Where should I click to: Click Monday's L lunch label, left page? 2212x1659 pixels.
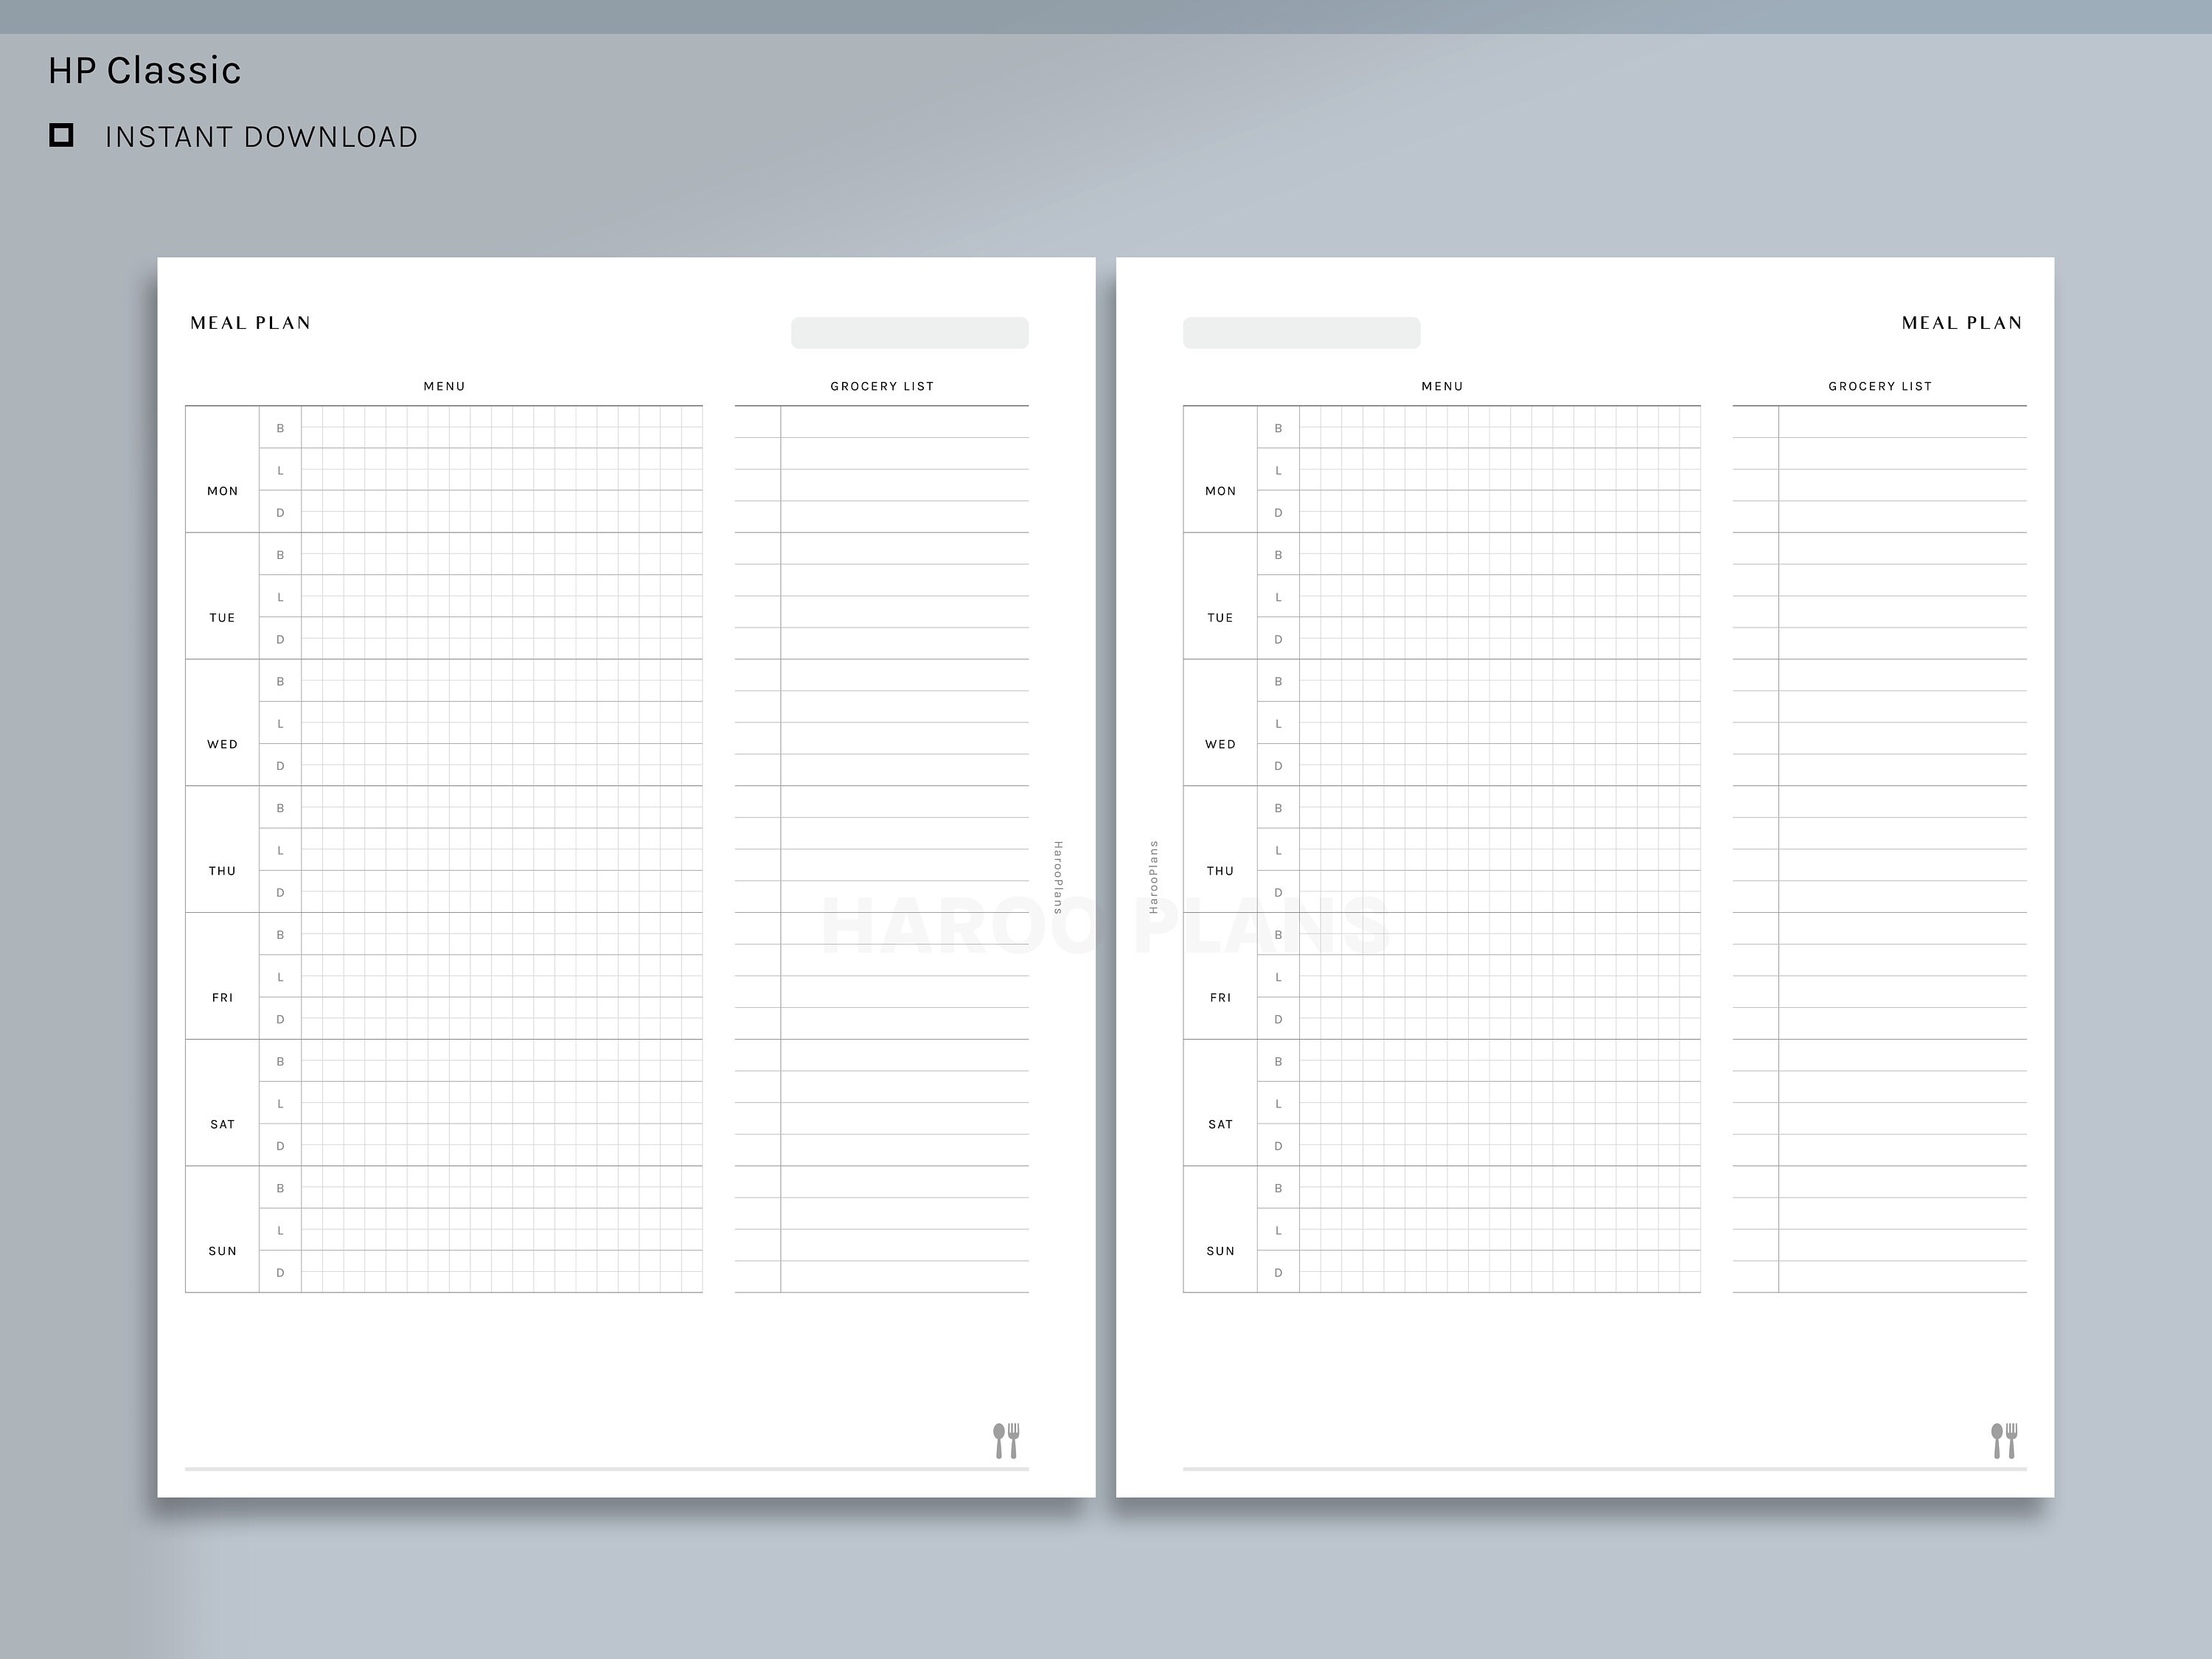point(280,470)
